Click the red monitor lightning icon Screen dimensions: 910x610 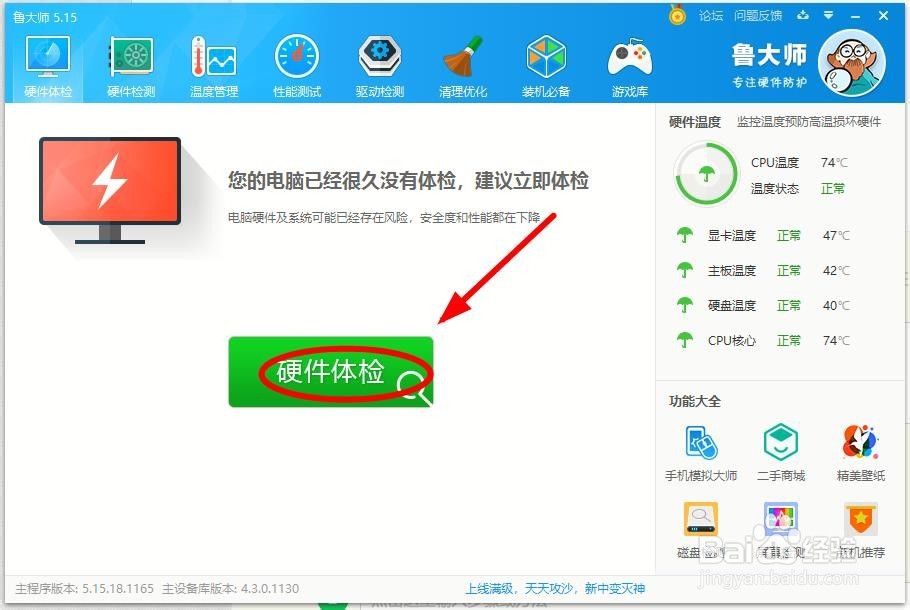point(110,190)
